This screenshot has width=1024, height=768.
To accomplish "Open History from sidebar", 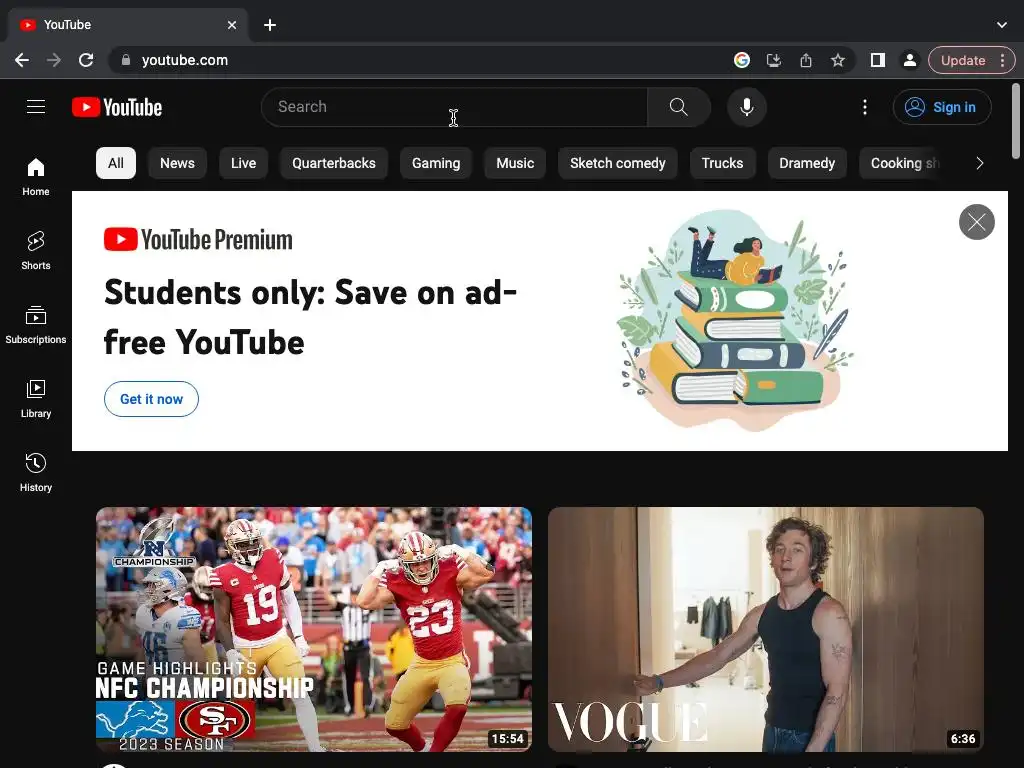I will pyautogui.click(x=36, y=472).
